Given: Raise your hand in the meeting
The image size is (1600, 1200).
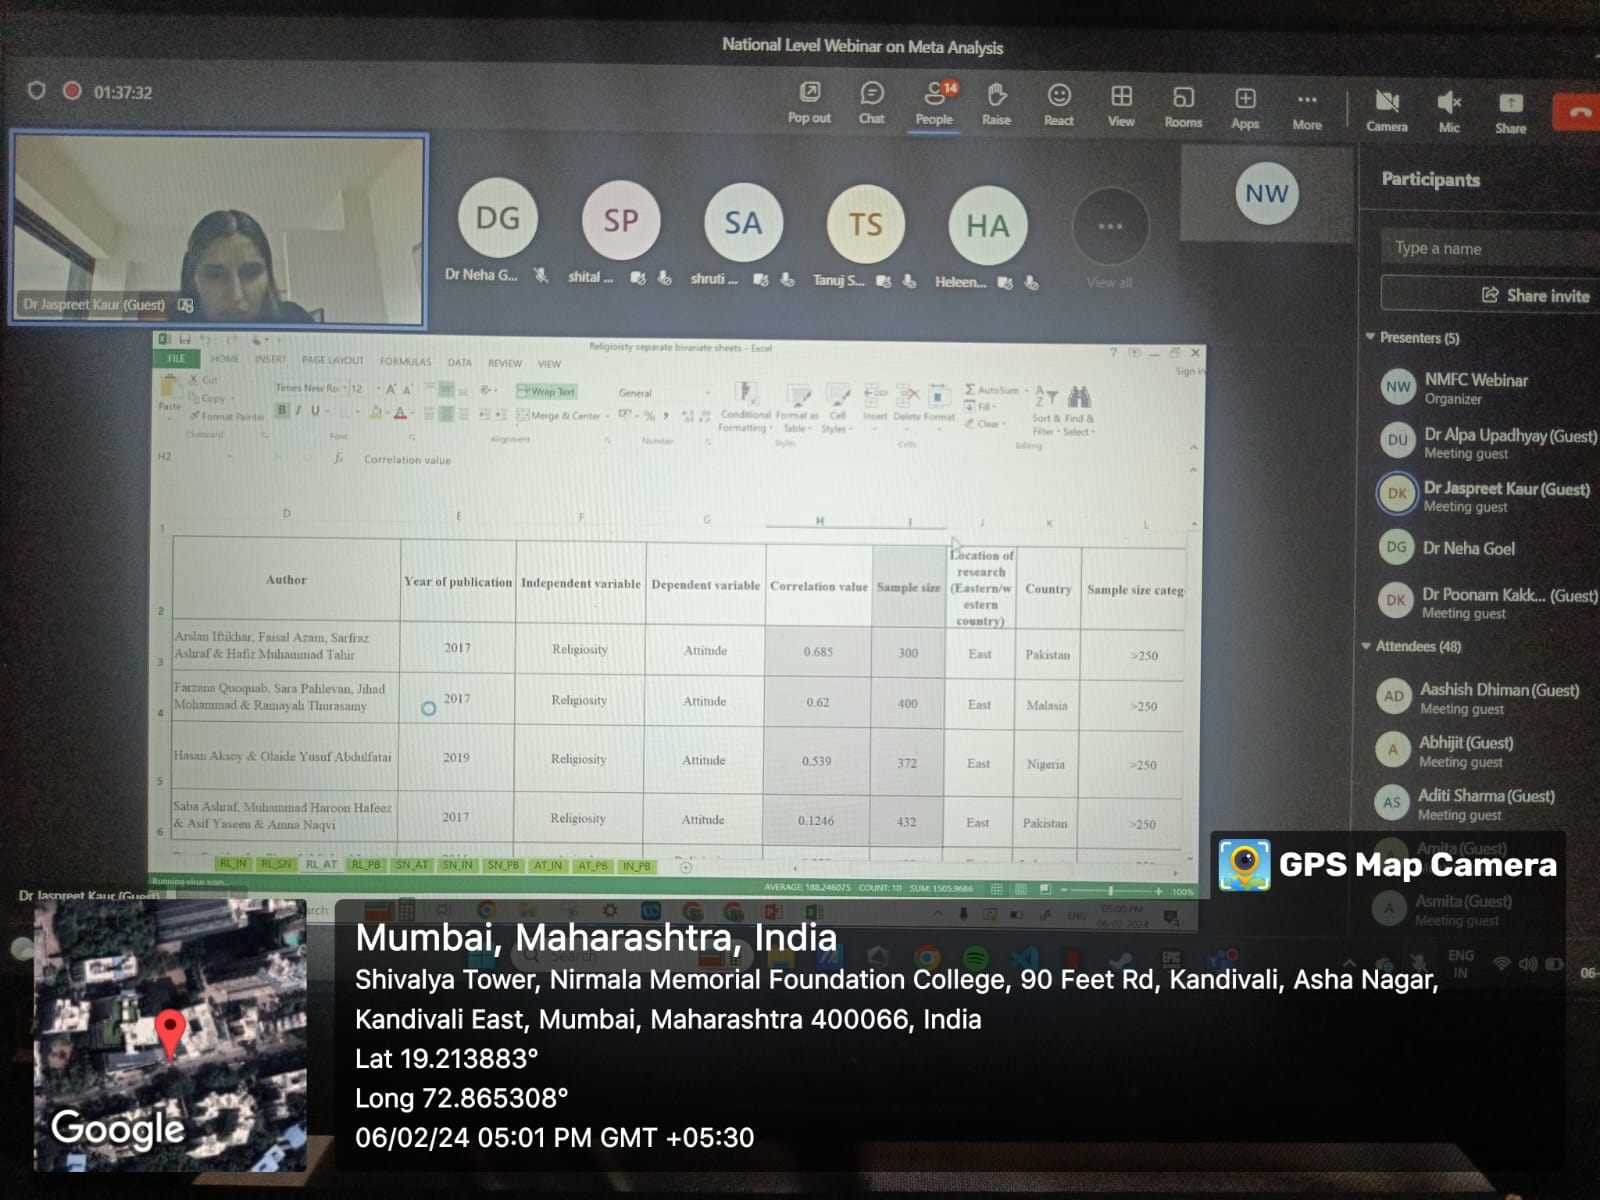Looking at the screenshot, I should pos(996,103).
